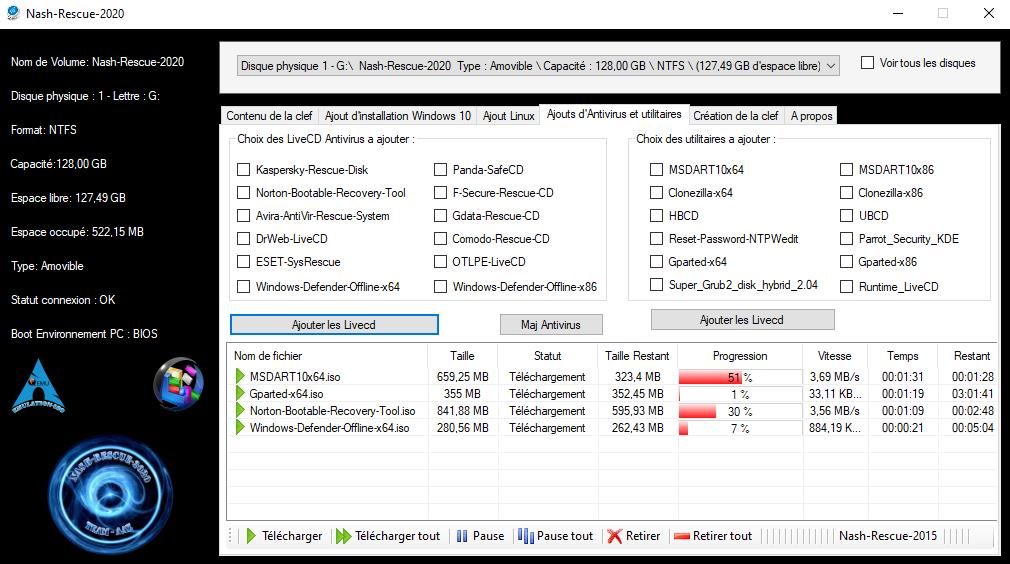The image size is (1010, 564).
Task: Click the Pause icon in bottom toolbar
Action: (462, 536)
